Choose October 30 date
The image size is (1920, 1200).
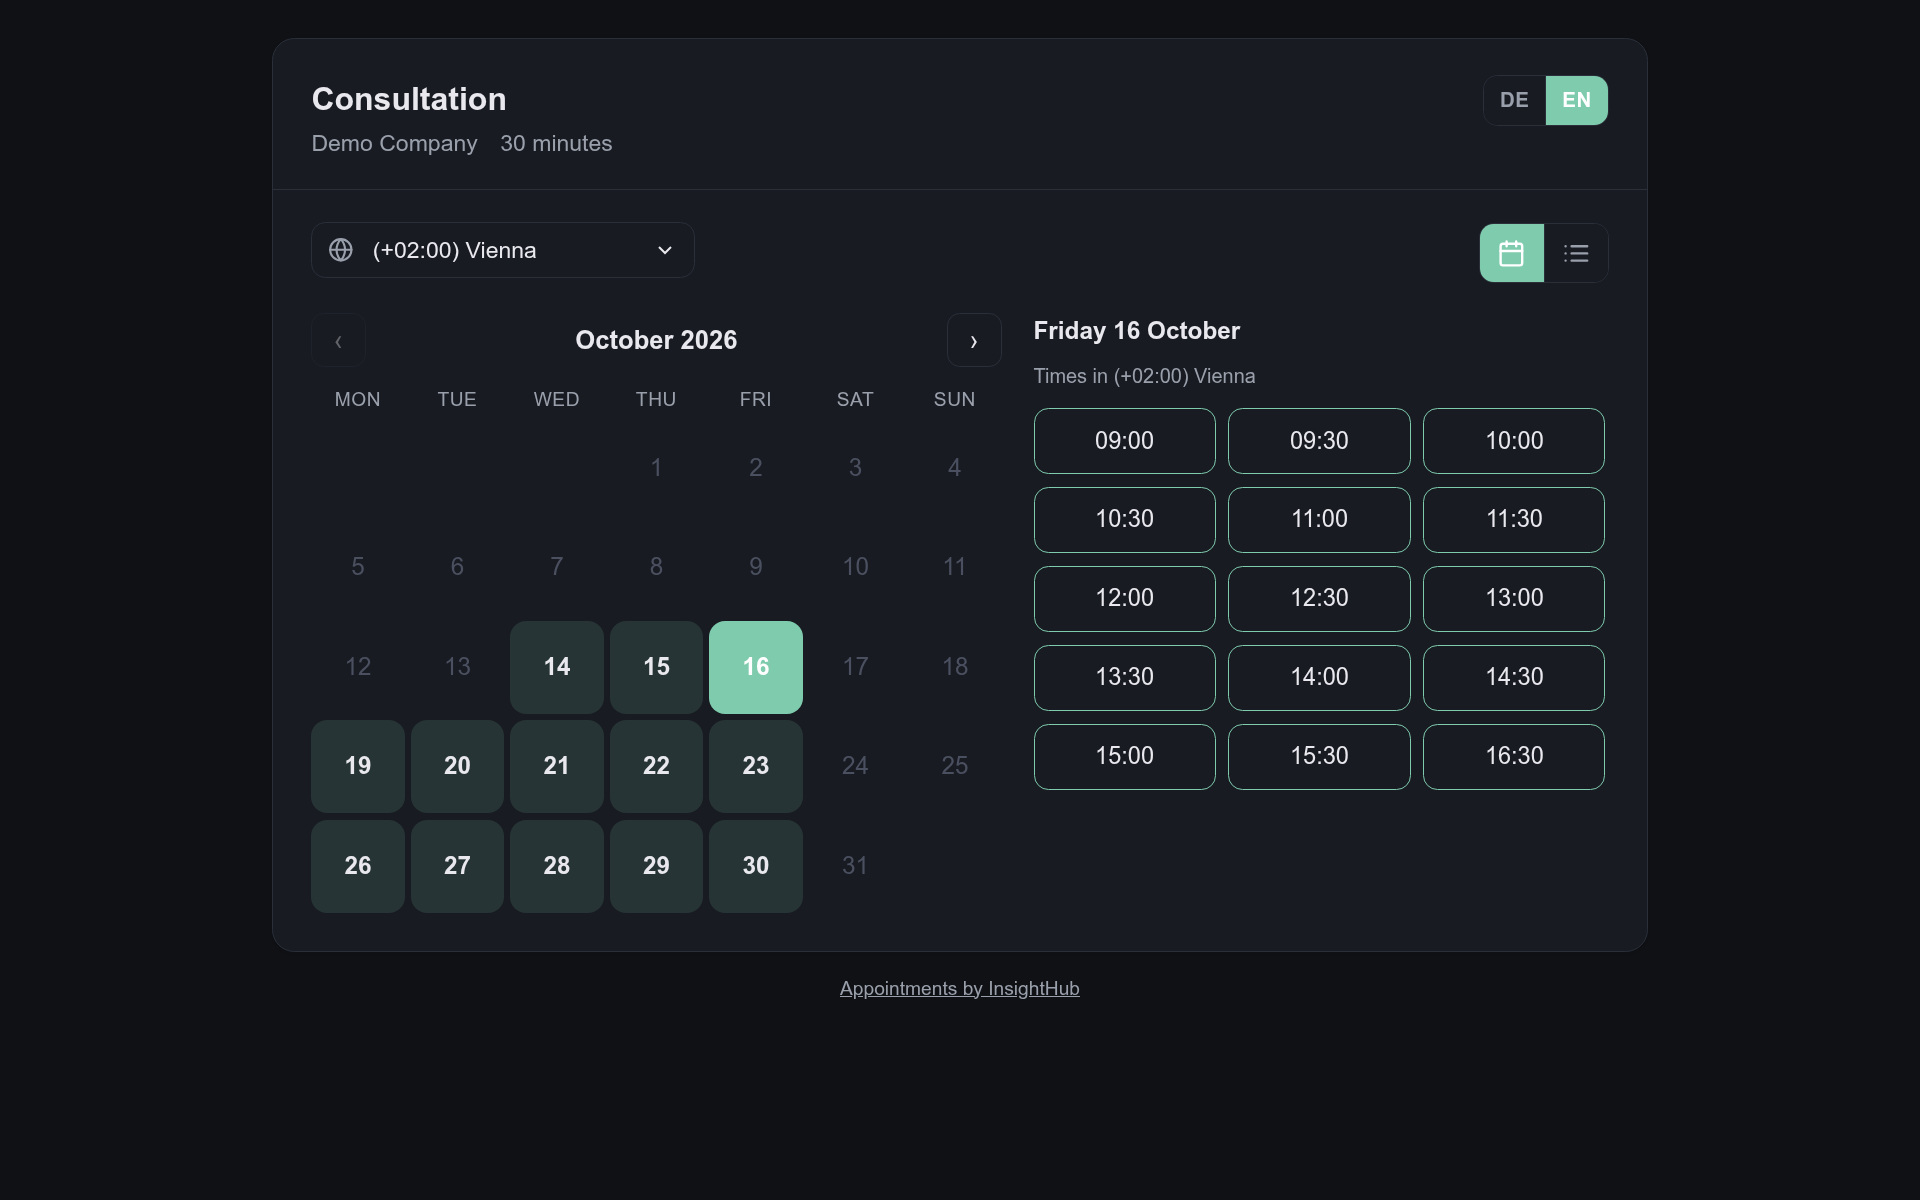(756, 866)
